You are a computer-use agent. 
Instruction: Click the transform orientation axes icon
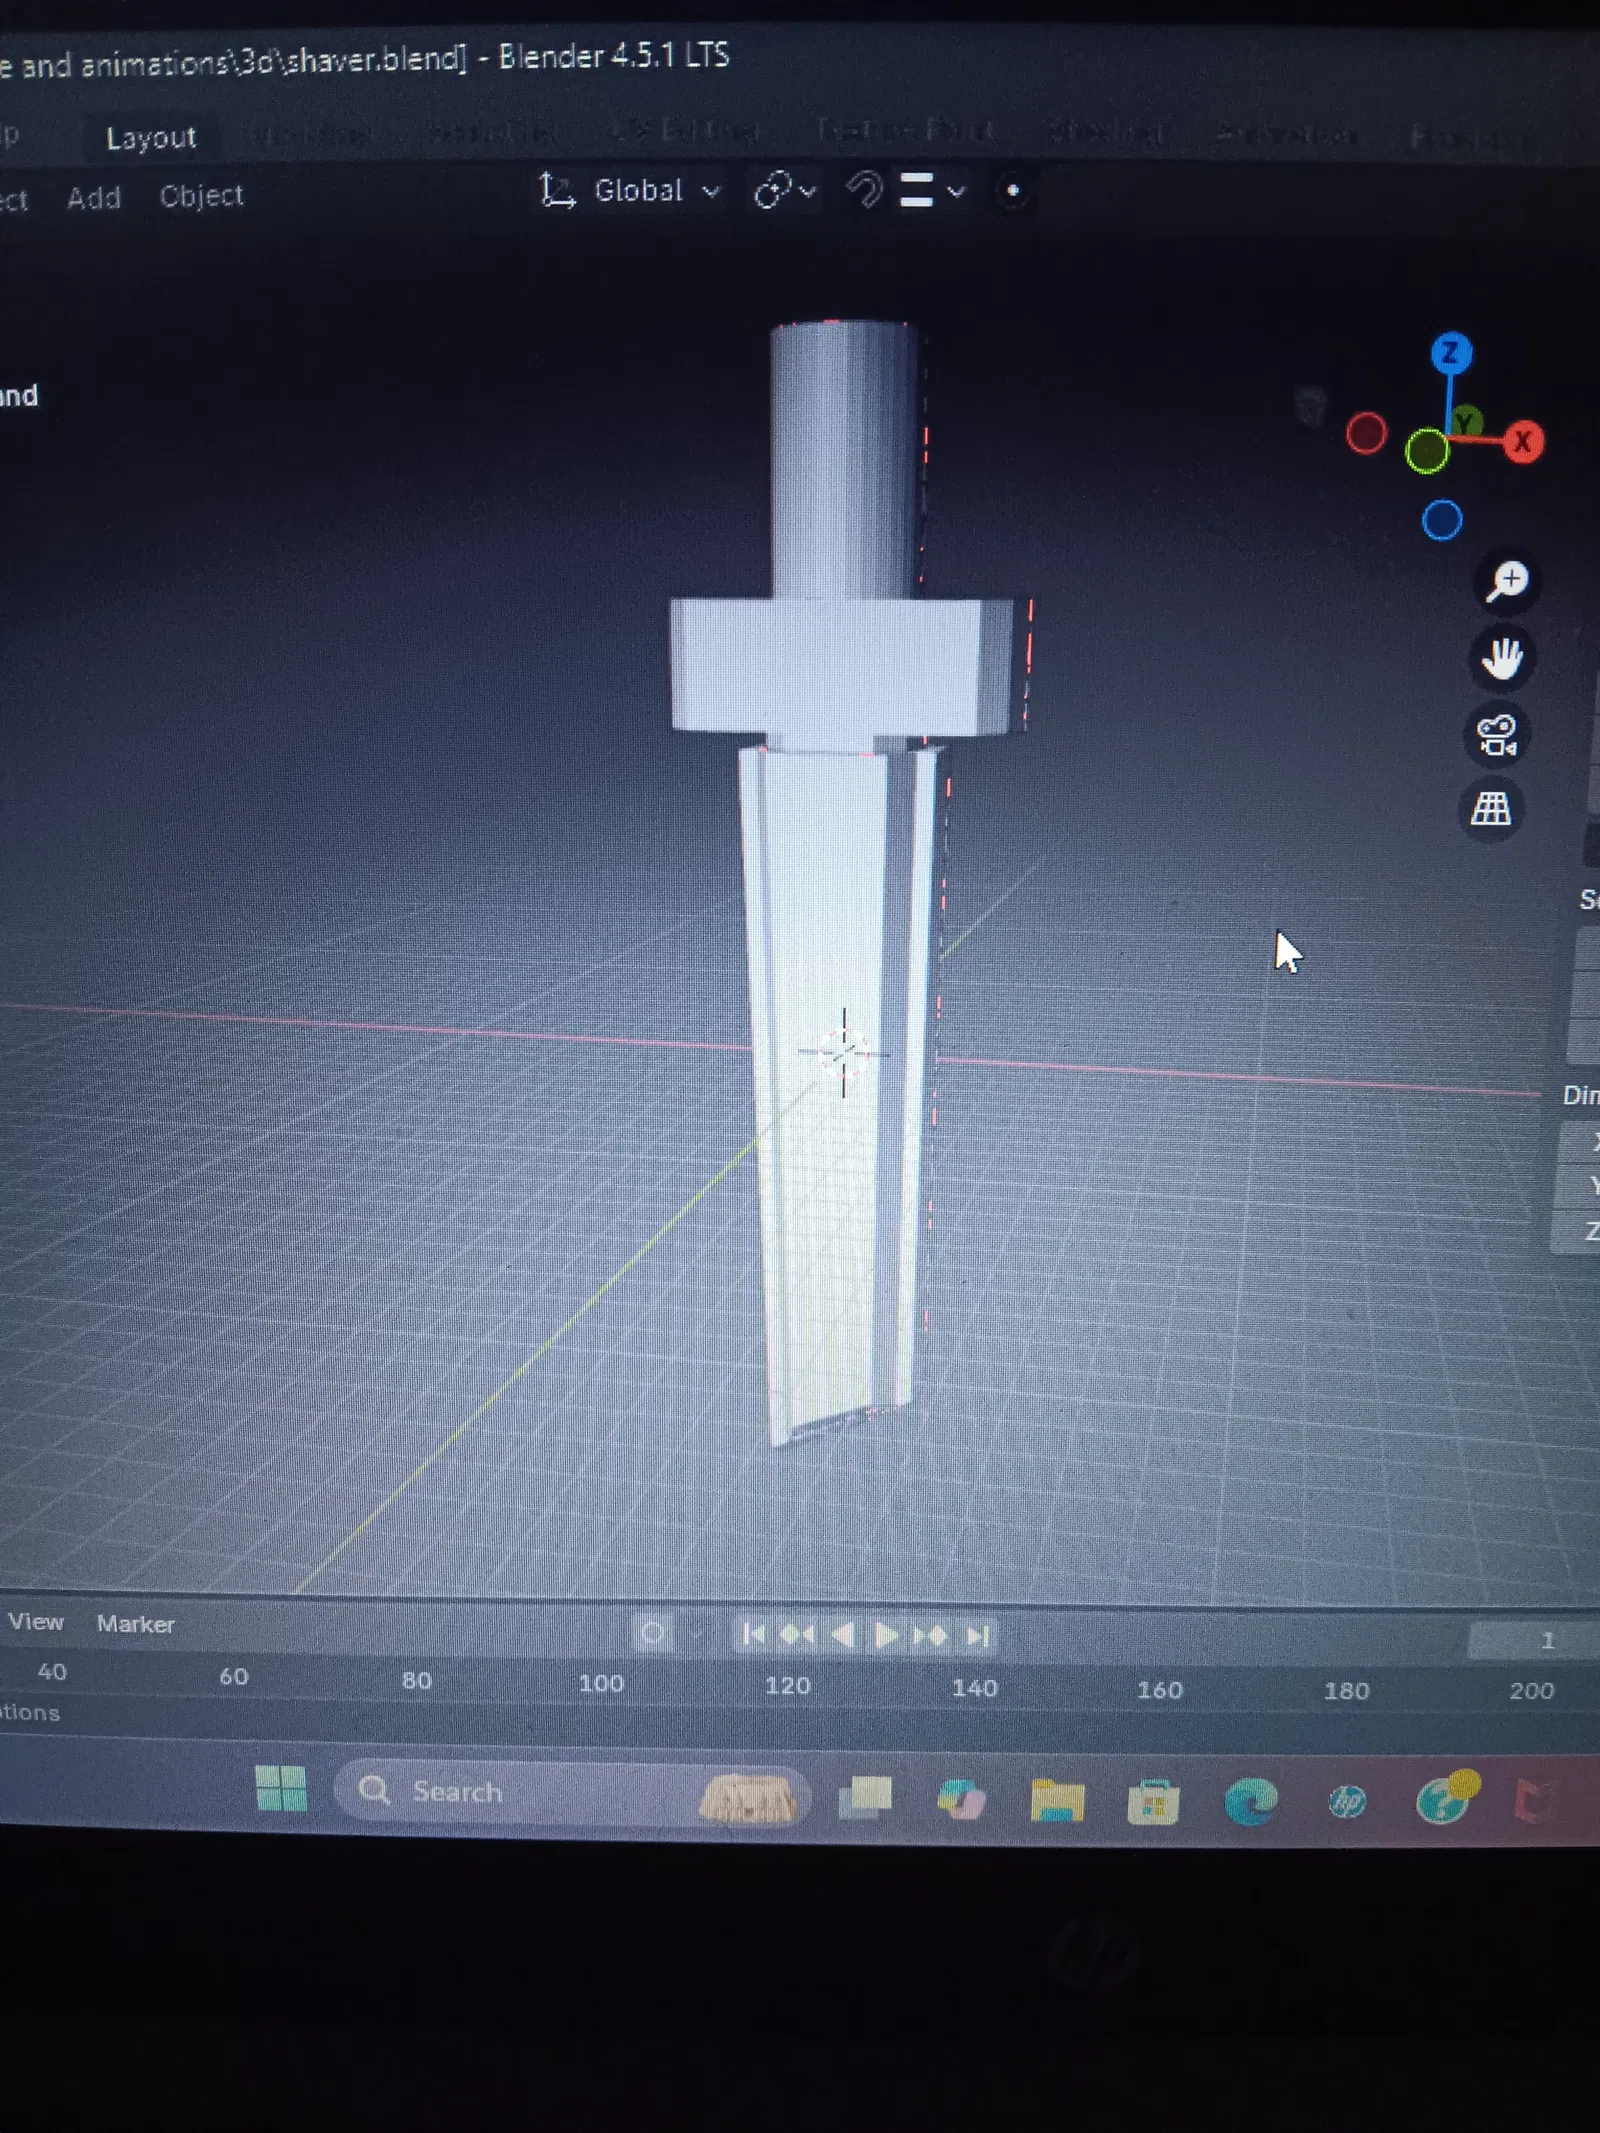557,190
